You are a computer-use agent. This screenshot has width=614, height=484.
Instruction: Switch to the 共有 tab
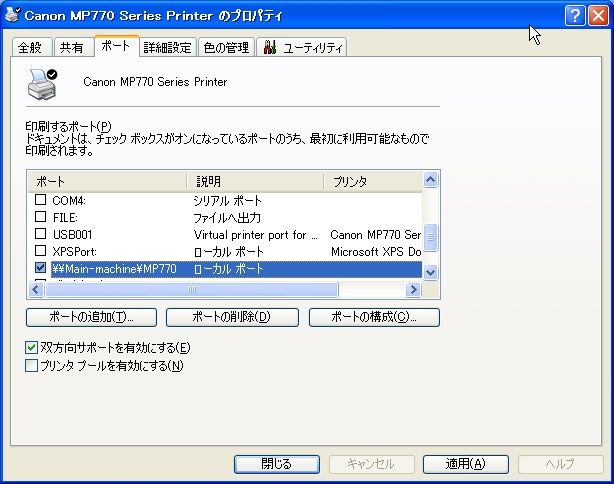tap(73, 47)
